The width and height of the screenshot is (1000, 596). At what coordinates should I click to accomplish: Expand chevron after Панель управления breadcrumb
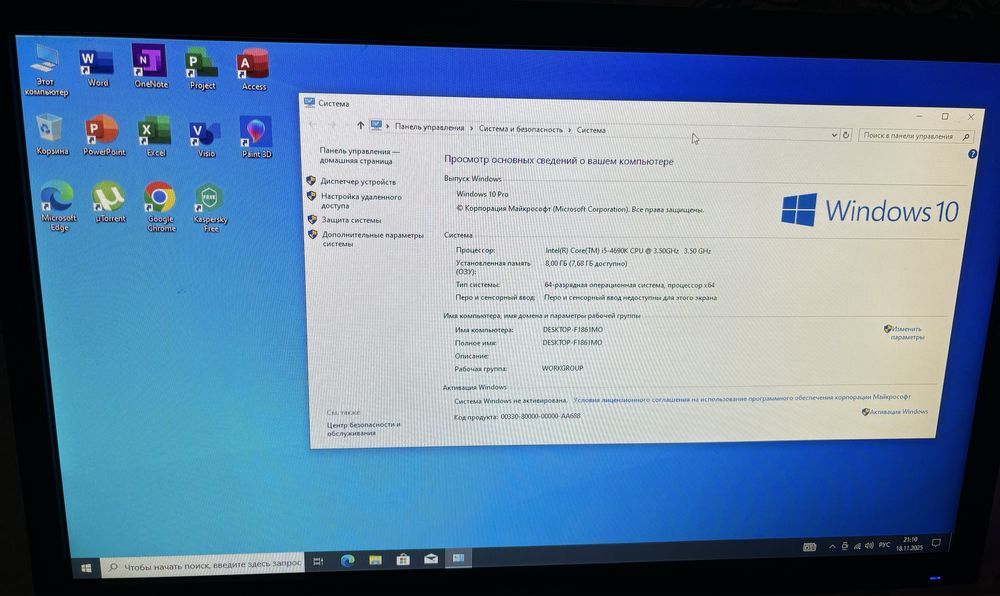point(471,128)
